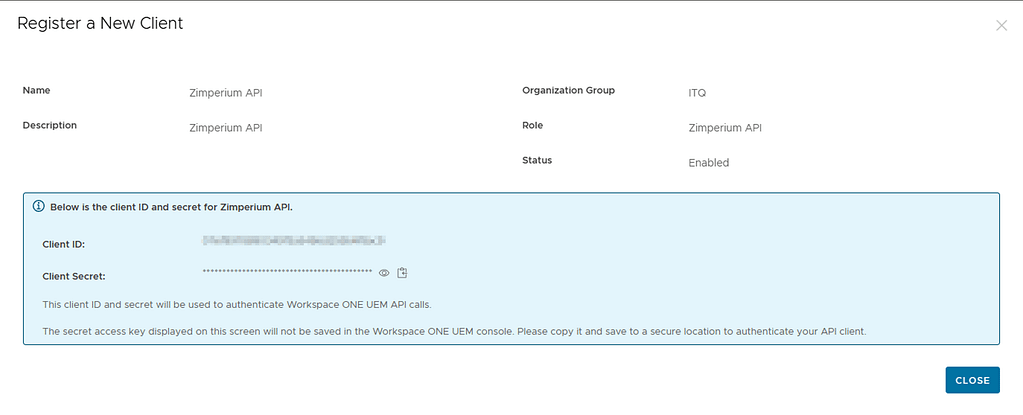
Task: Click the info icon in blue panel
Action: click(x=38, y=206)
